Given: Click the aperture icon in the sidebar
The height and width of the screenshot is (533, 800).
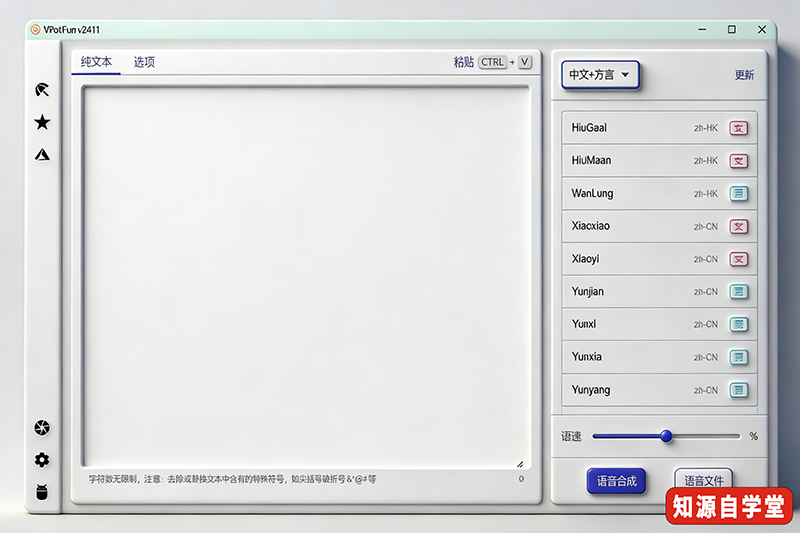Looking at the screenshot, I should [x=42, y=427].
